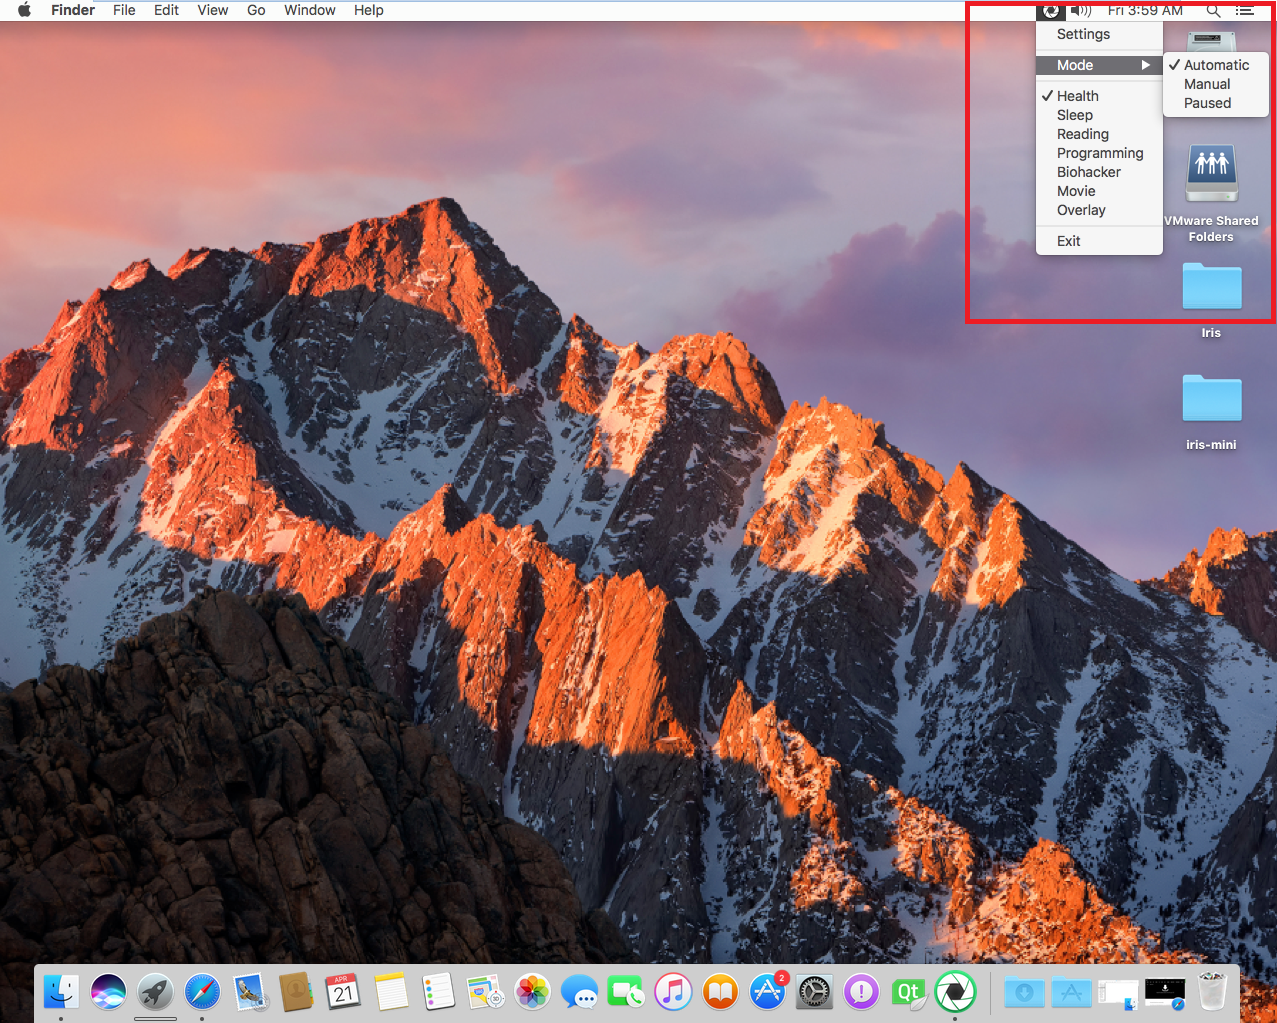Image resolution: width=1277 pixels, height=1023 pixels.
Task: Switch Iris preset to Reading
Action: 1099,134
